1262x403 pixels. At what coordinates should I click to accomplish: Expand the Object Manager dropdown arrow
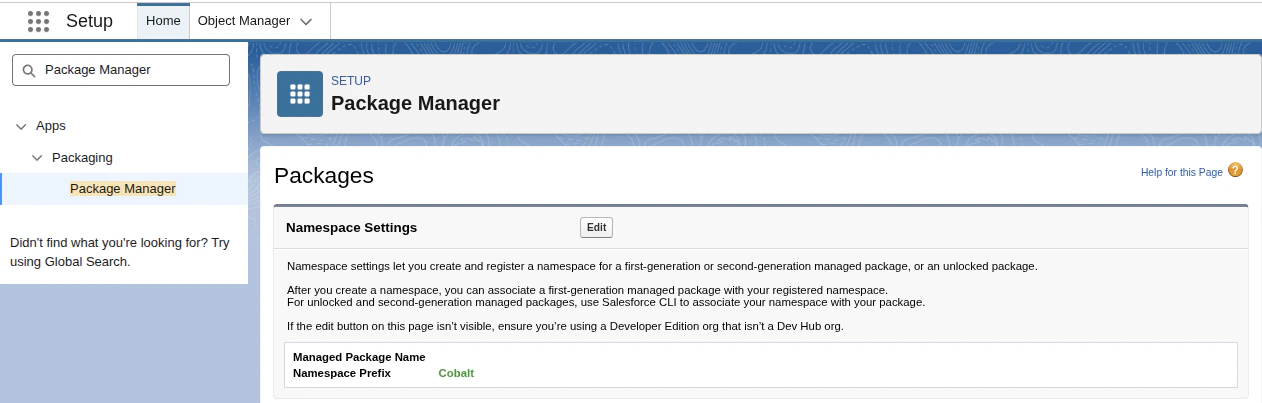306,21
